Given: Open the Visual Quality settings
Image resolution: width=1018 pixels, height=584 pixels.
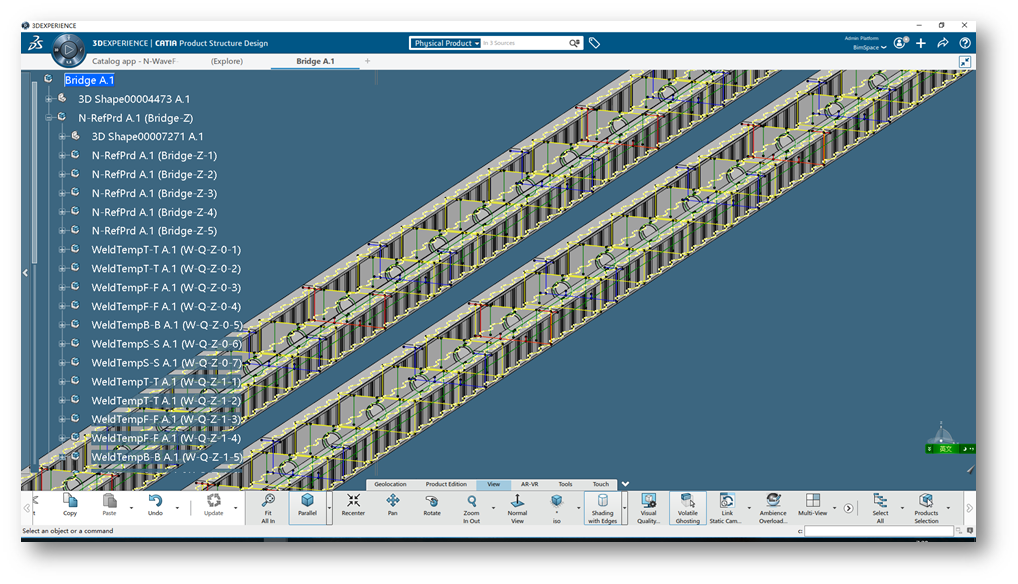Looking at the screenshot, I should point(648,505).
